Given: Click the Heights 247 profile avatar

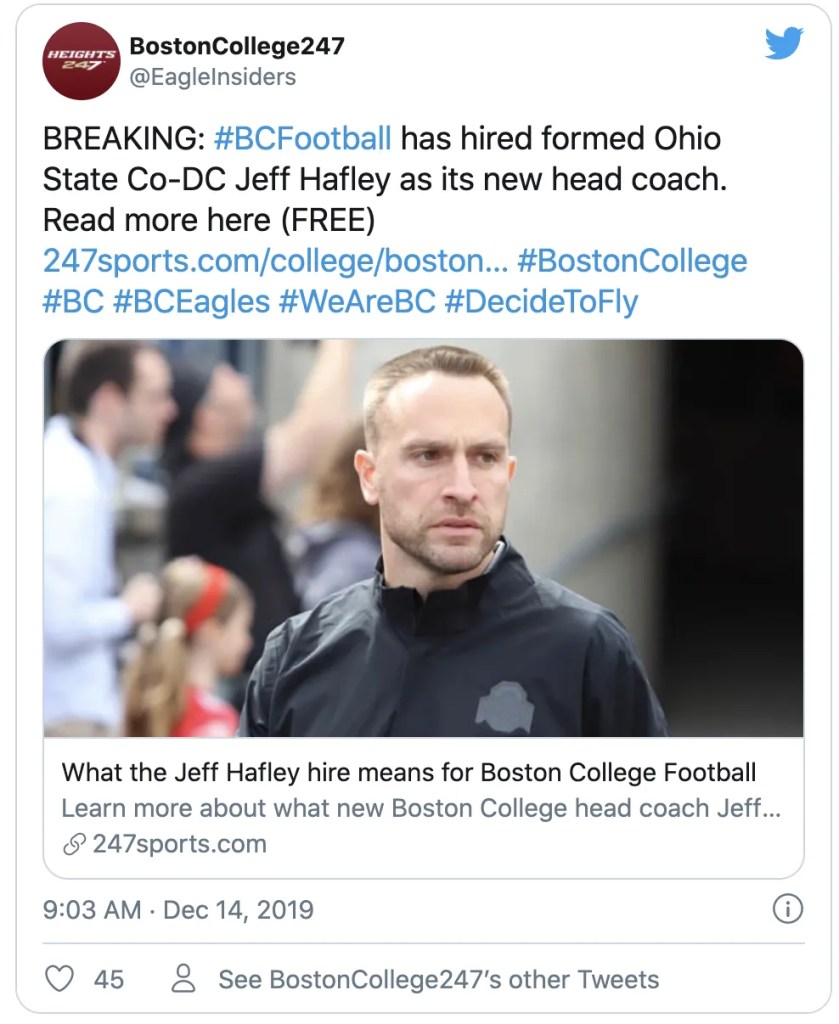Looking at the screenshot, I should coord(80,61).
